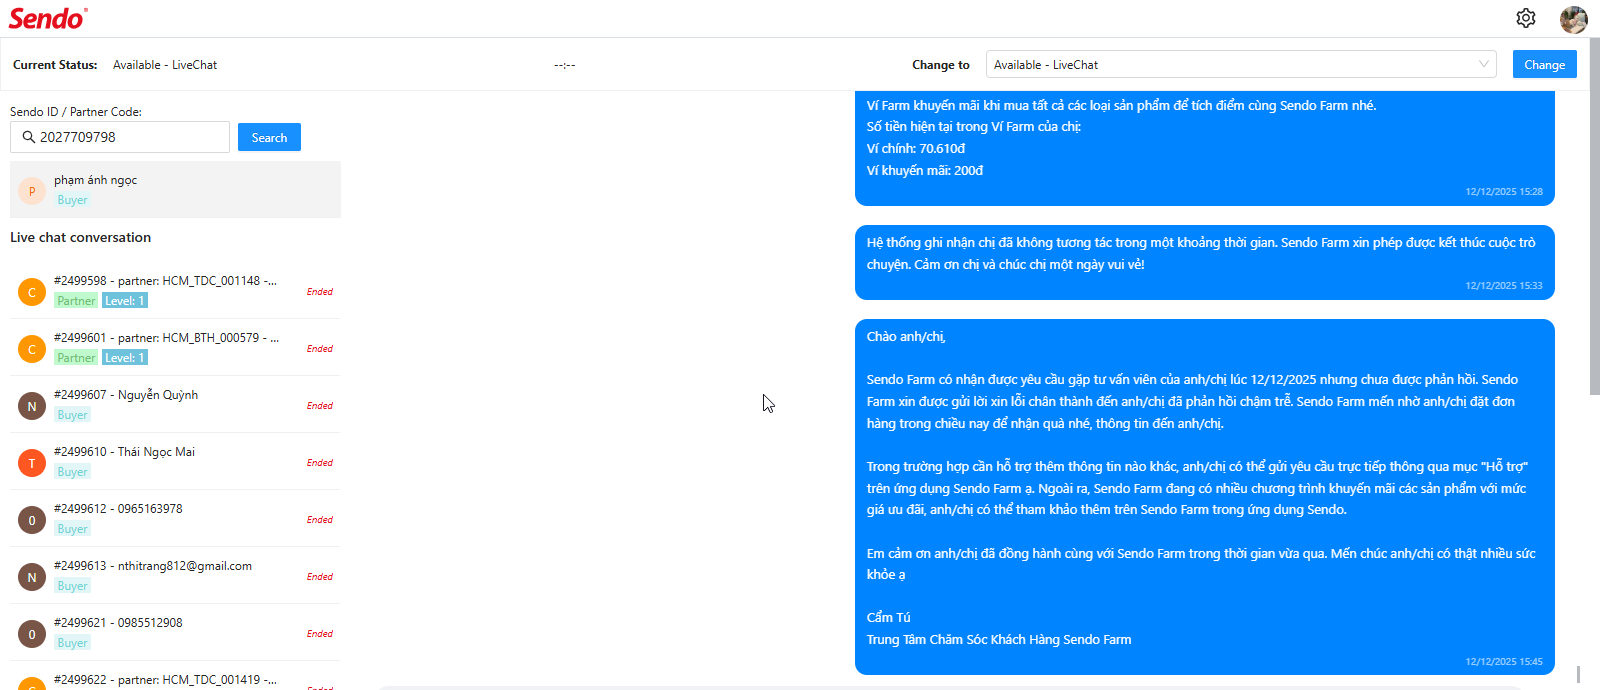1600x690 pixels.
Task: Click the Live chat conversation heading
Action: coord(80,237)
